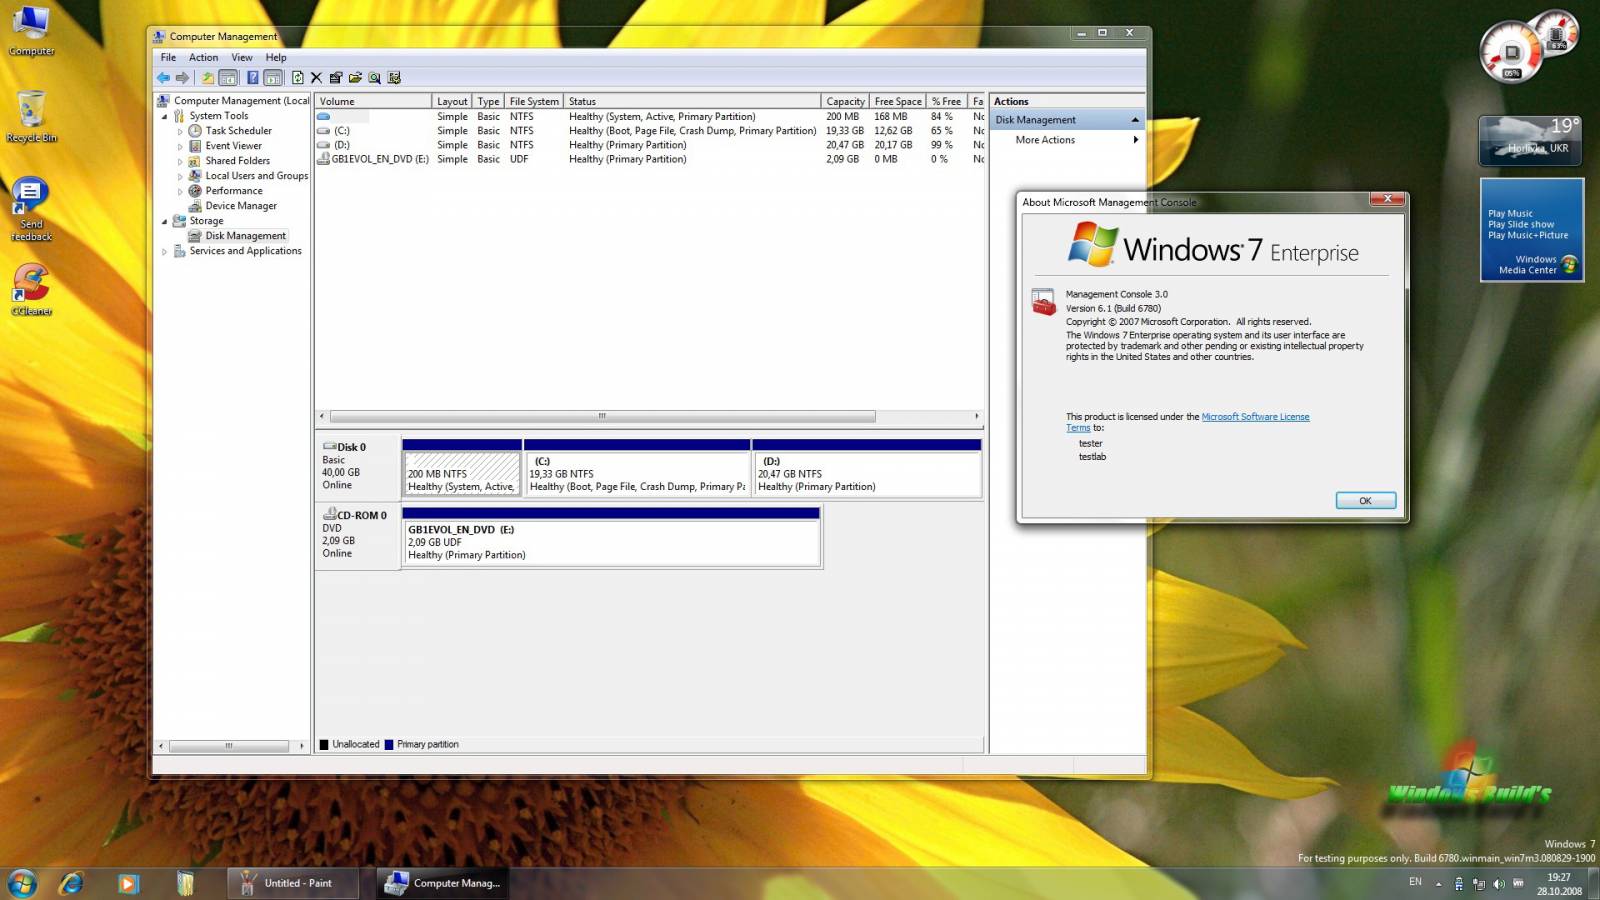Sort by the Capacity column header
The height and width of the screenshot is (900, 1600).
click(845, 101)
